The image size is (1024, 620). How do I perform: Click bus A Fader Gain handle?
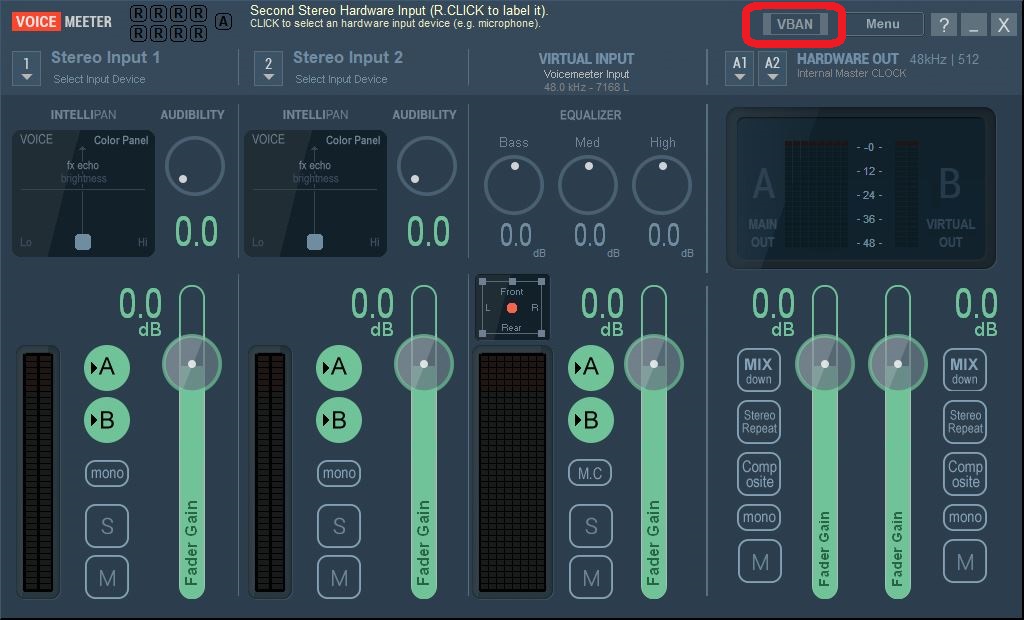coord(825,364)
